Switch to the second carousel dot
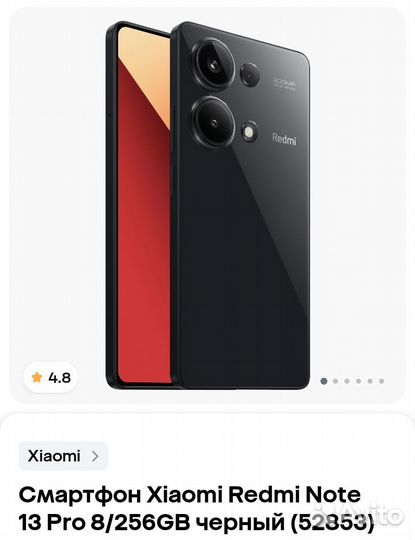Viewport: 415px width, 540px height. pos(335,381)
